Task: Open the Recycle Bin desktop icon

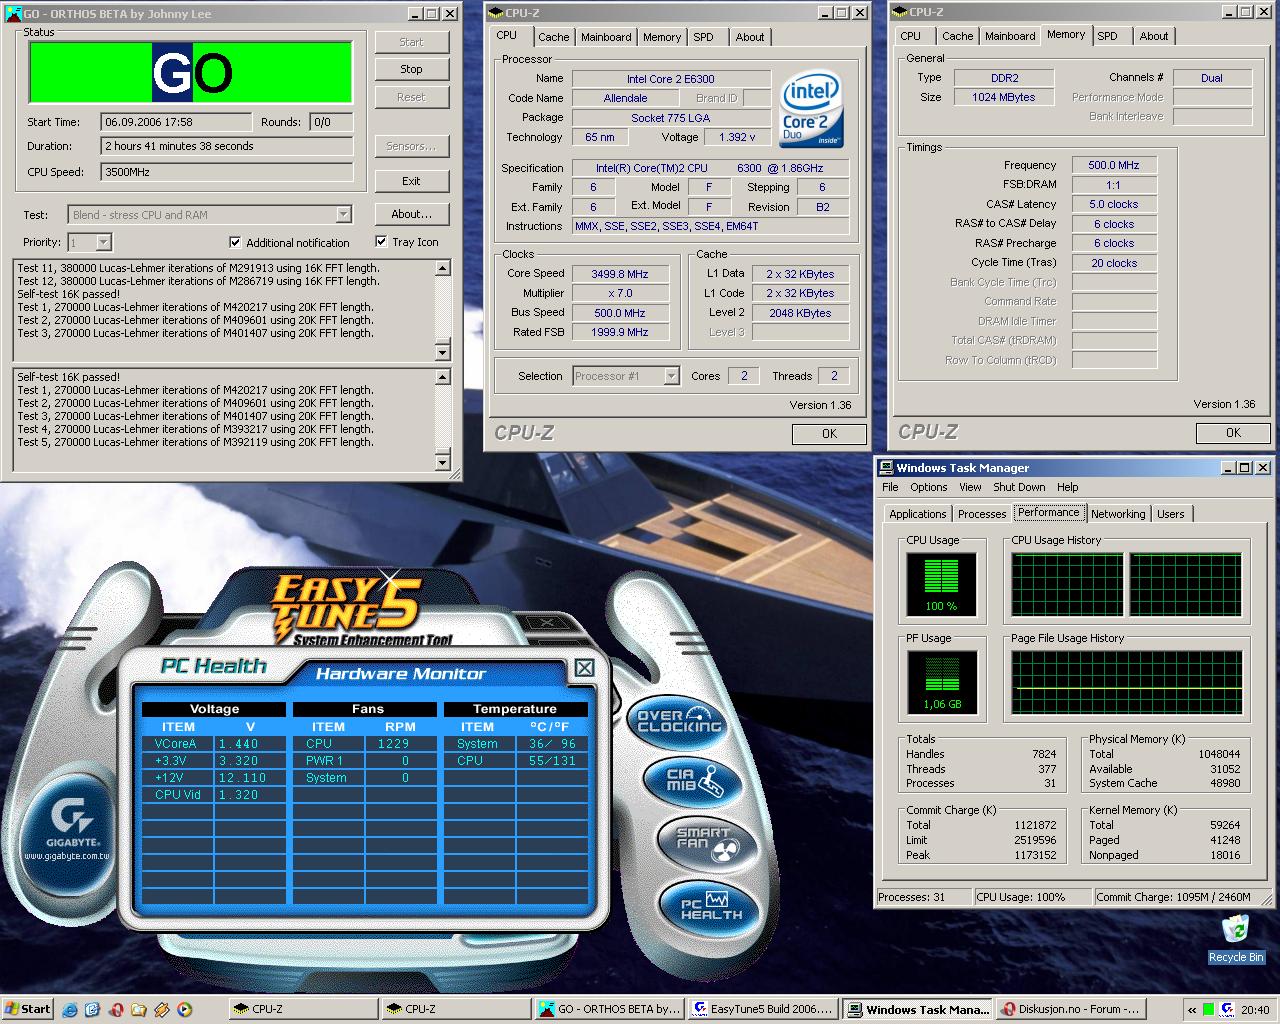Action: (1236, 938)
